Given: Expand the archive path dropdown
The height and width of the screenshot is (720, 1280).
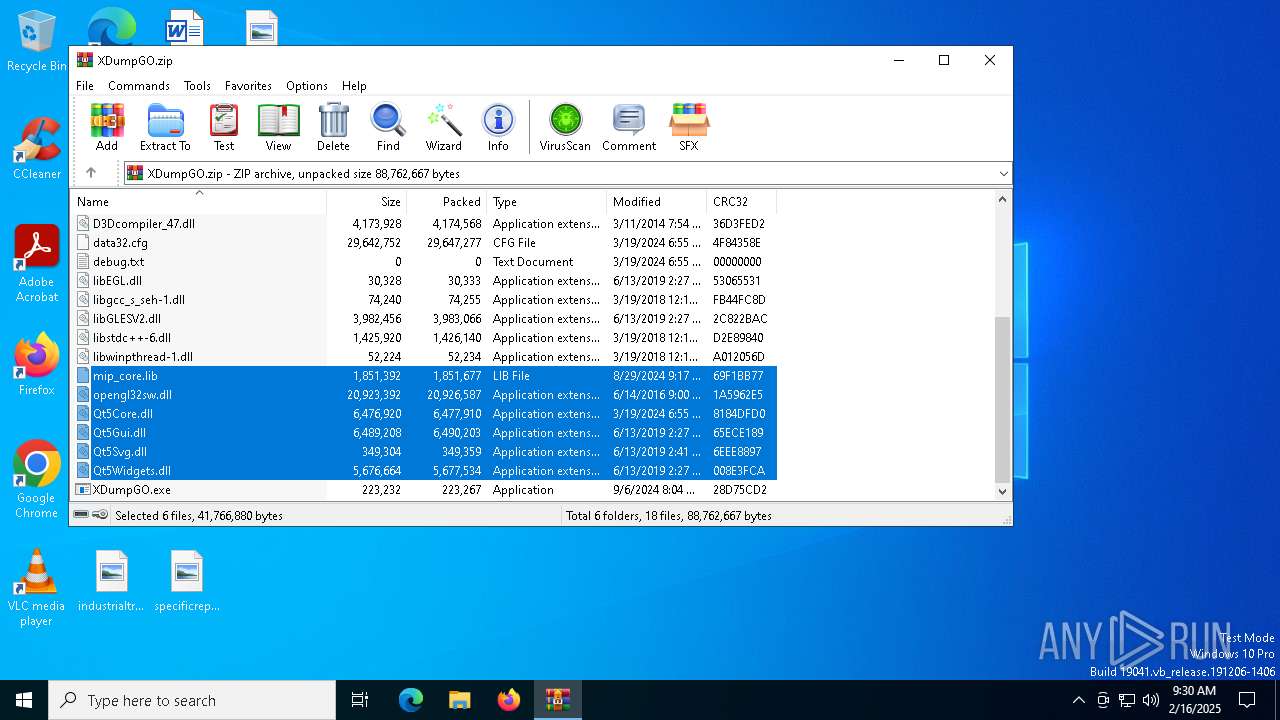Looking at the screenshot, I should 1003,174.
